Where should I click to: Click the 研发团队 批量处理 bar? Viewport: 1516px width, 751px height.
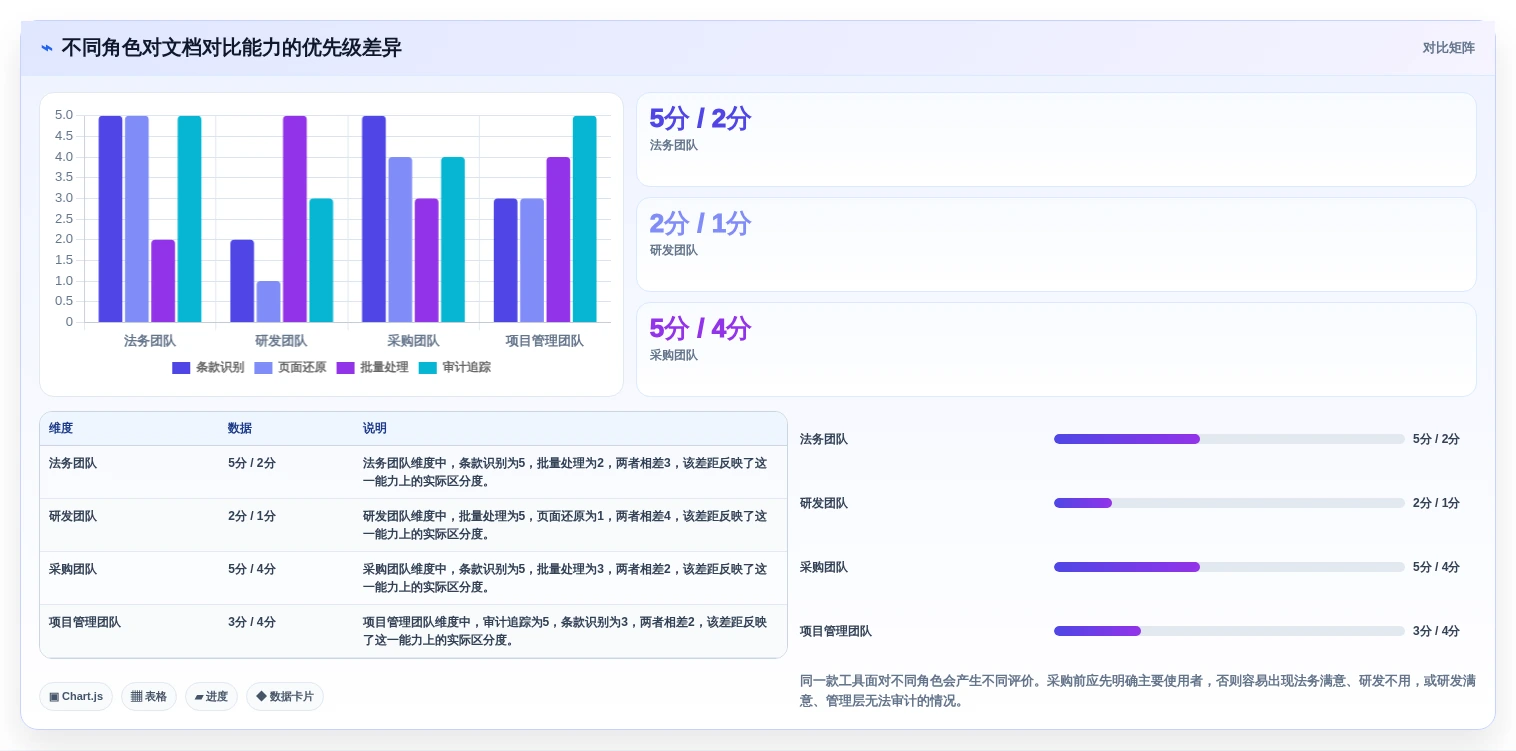295,219
